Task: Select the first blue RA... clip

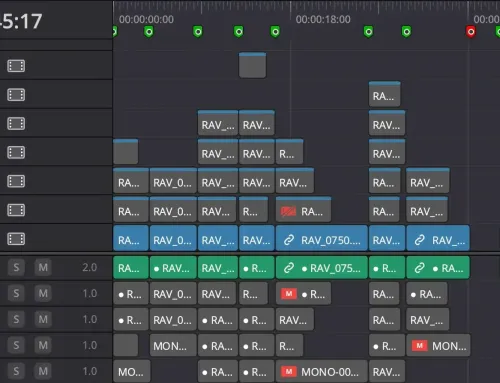Action: click(131, 238)
